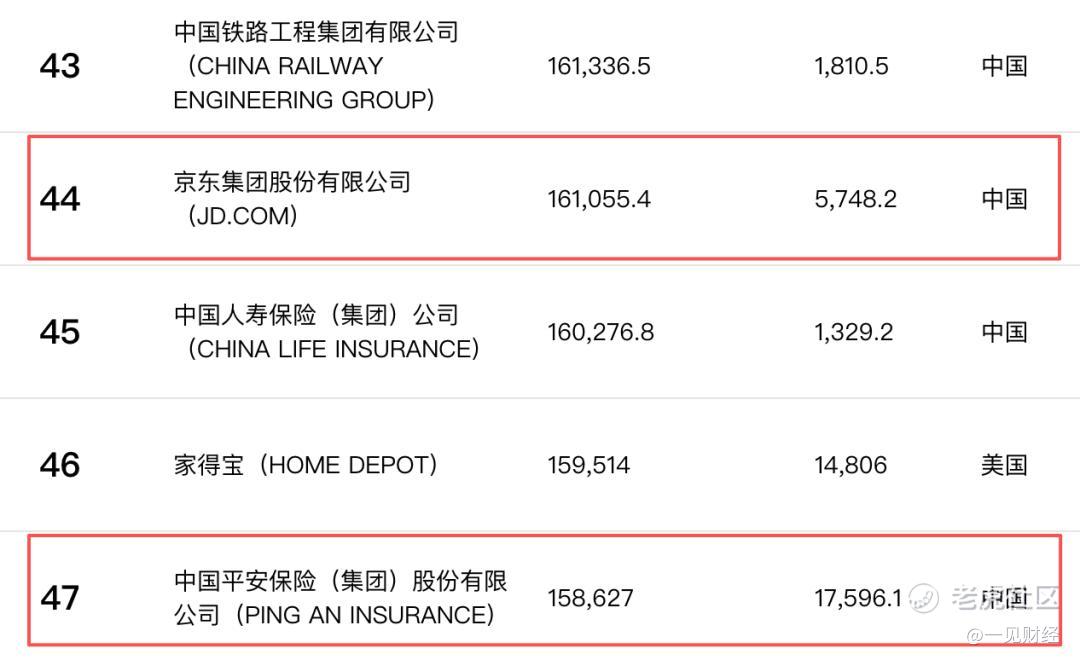The width and height of the screenshot is (1080, 660).
Task: Click Home Depot revenue 159,514
Action: tap(589, 465)
